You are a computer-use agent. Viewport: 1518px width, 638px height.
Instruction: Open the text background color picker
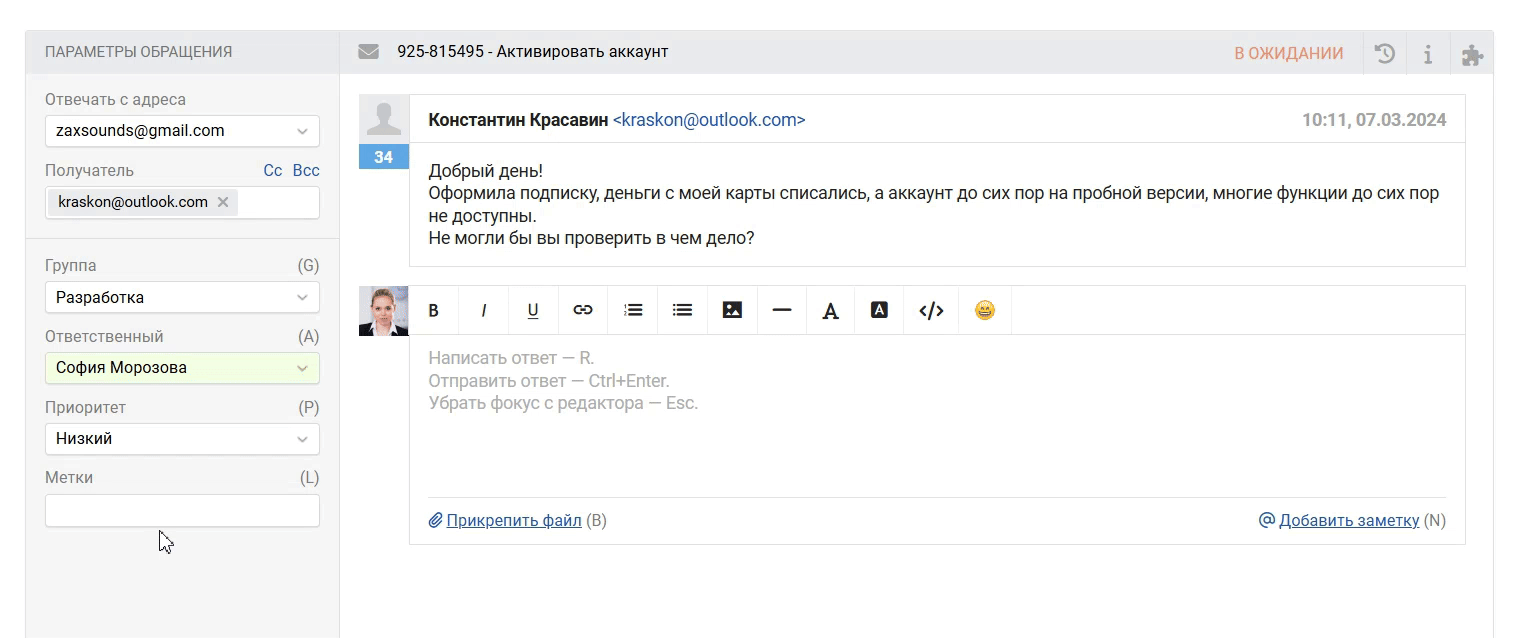click(879, 310)
